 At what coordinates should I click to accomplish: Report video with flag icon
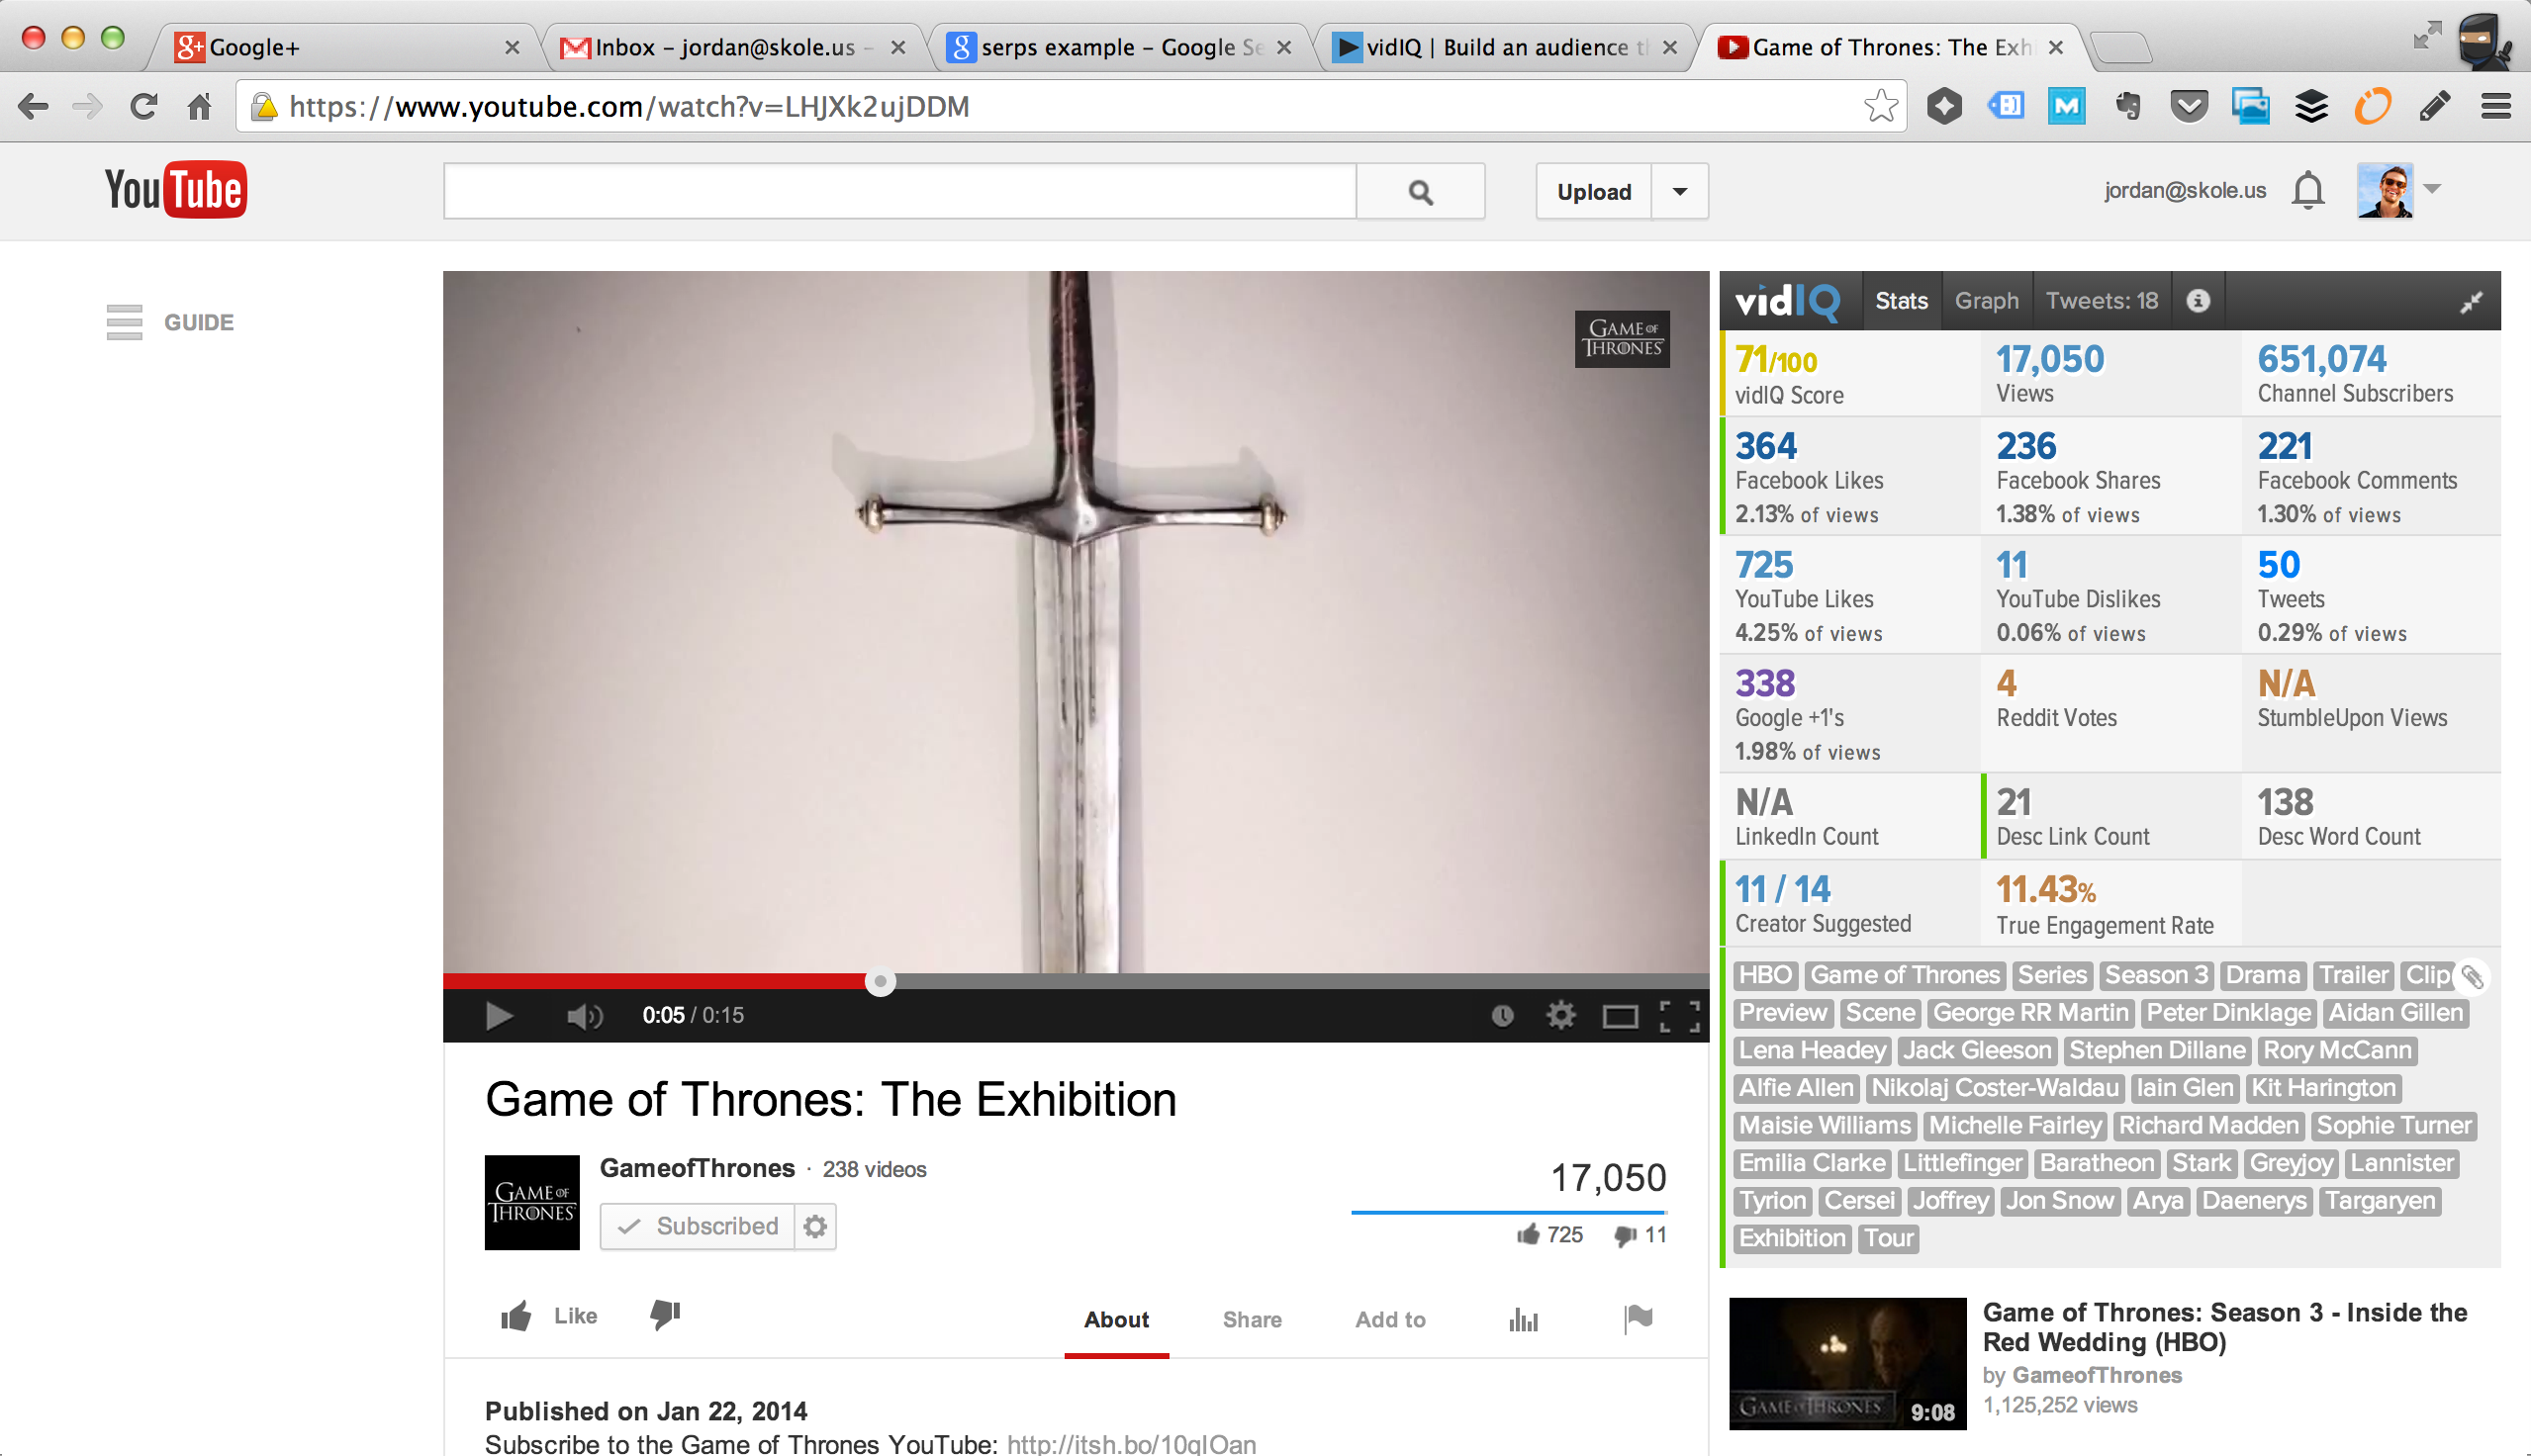coord(1638,1319)
